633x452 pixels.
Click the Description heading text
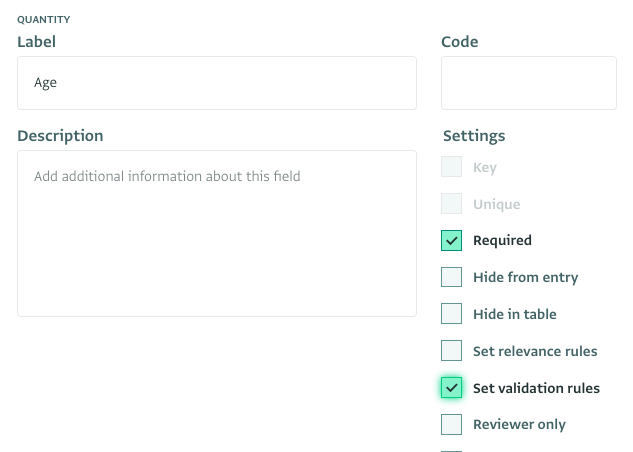tap(60, 136)
